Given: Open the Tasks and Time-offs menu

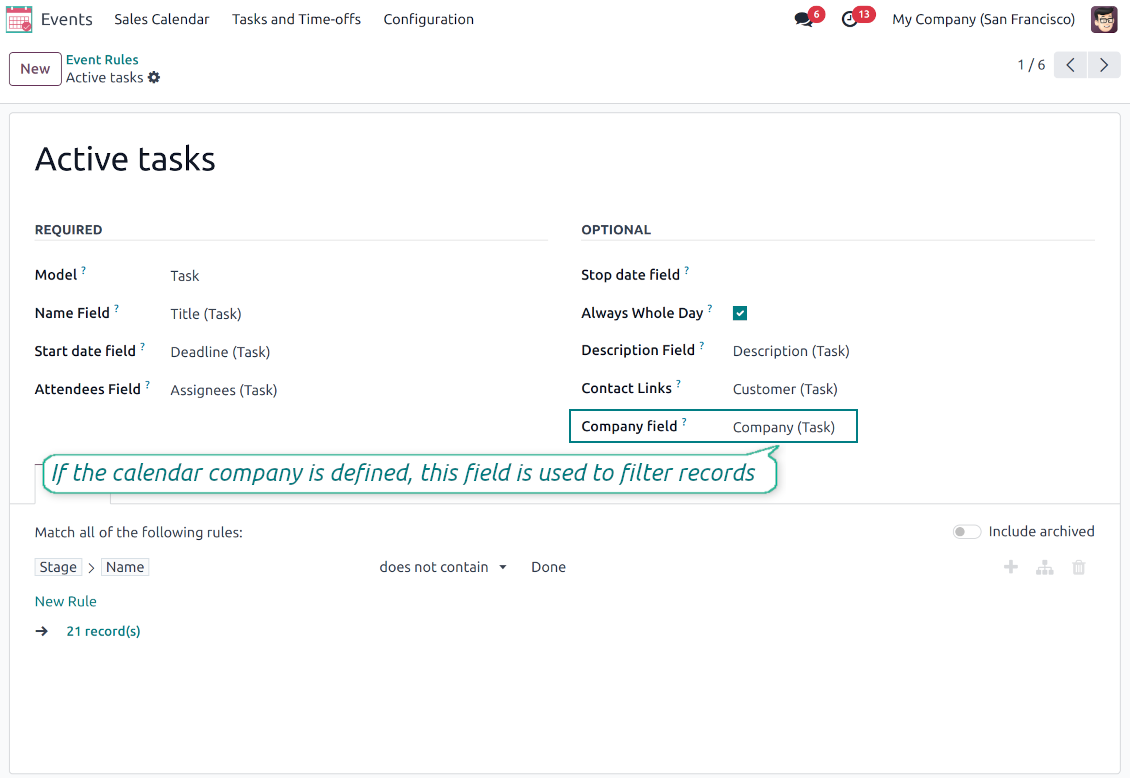Looking at the screenshot, I should point(296,19).
